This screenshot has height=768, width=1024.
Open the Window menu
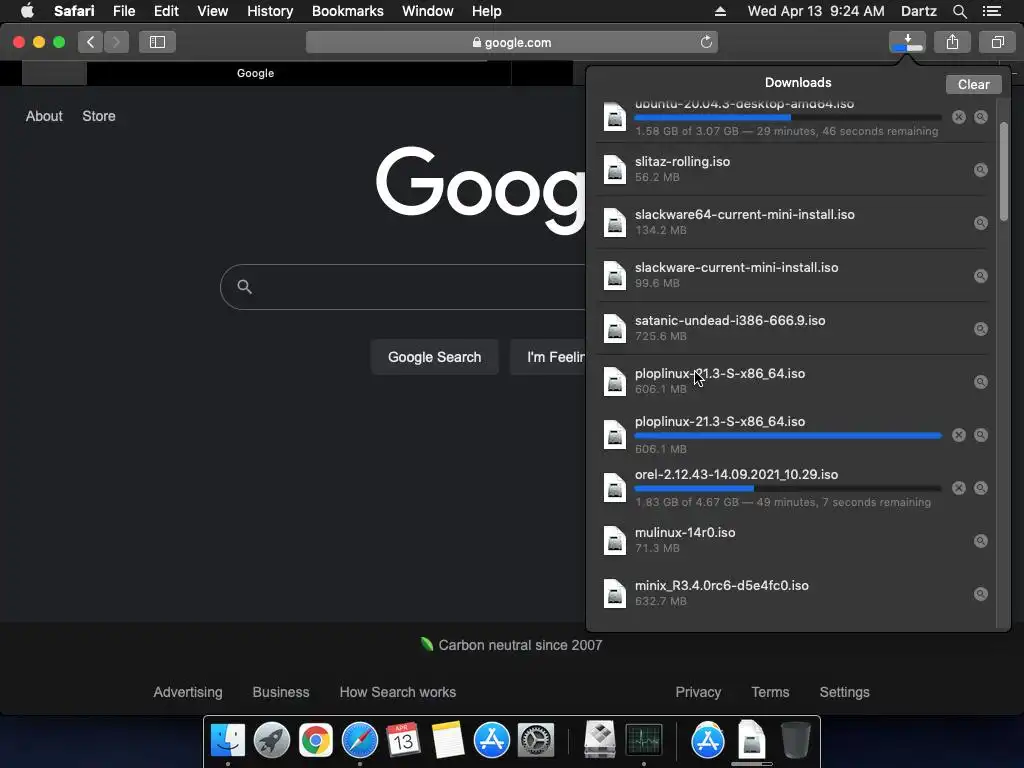[428, 11]
